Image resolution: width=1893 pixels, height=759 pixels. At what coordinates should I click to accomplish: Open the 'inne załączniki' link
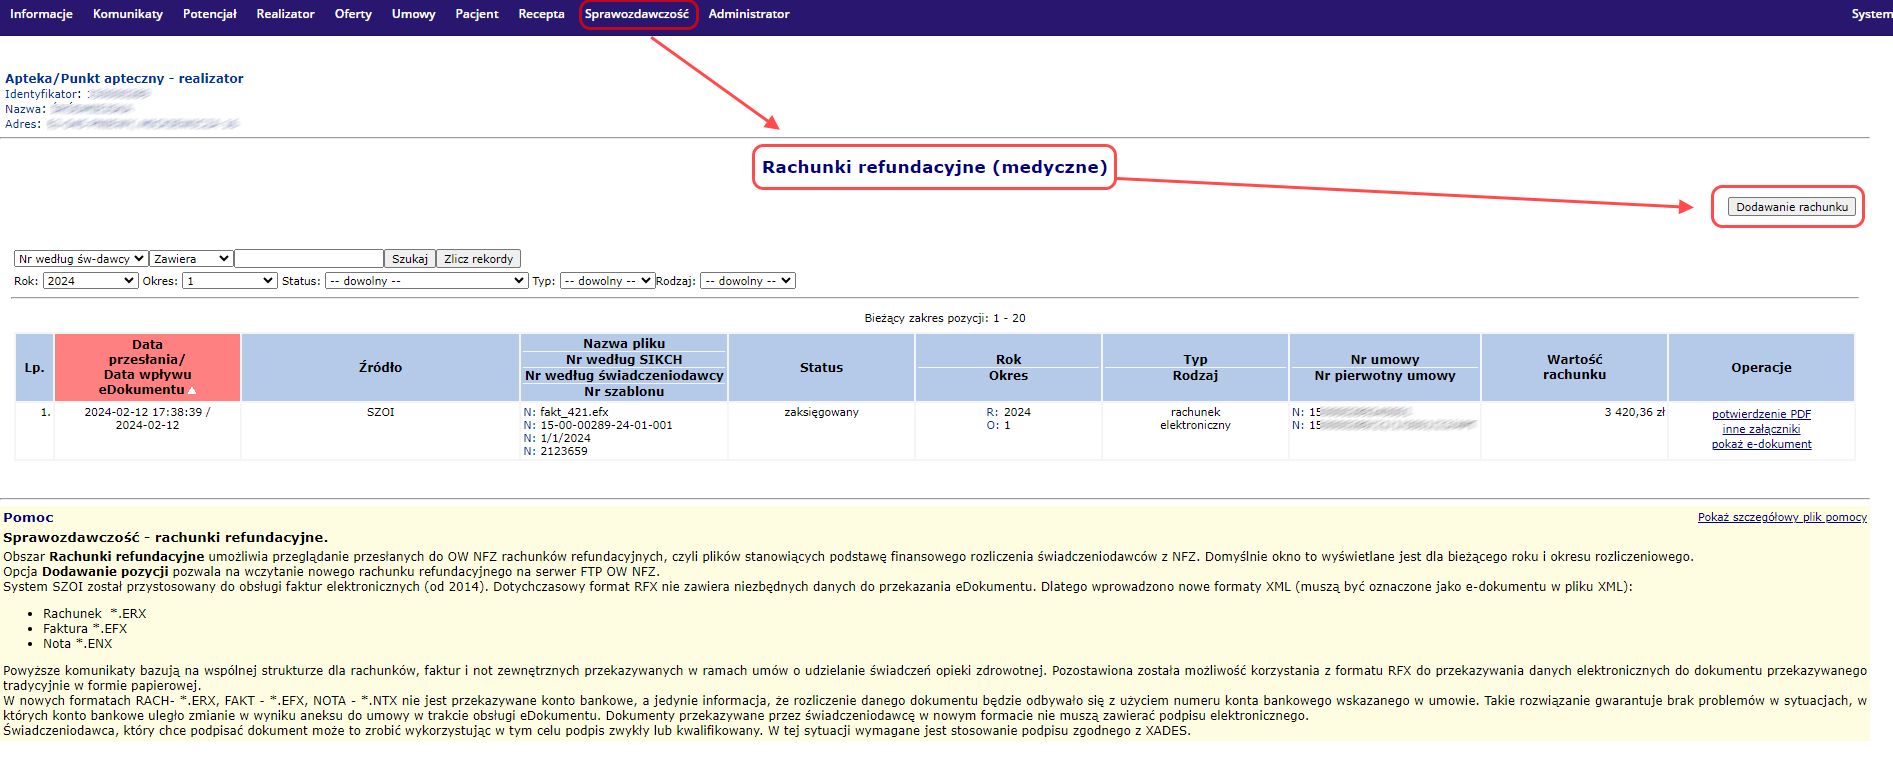1761,429
